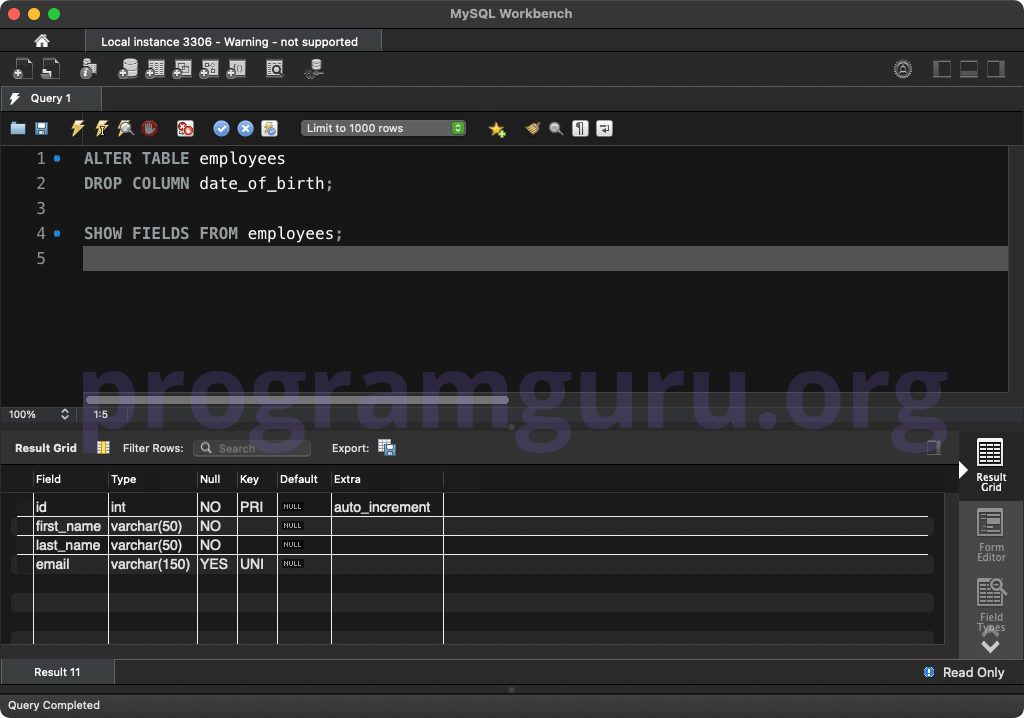Create a new table icon
The image size is (1024, 718).
coord(155,69)
